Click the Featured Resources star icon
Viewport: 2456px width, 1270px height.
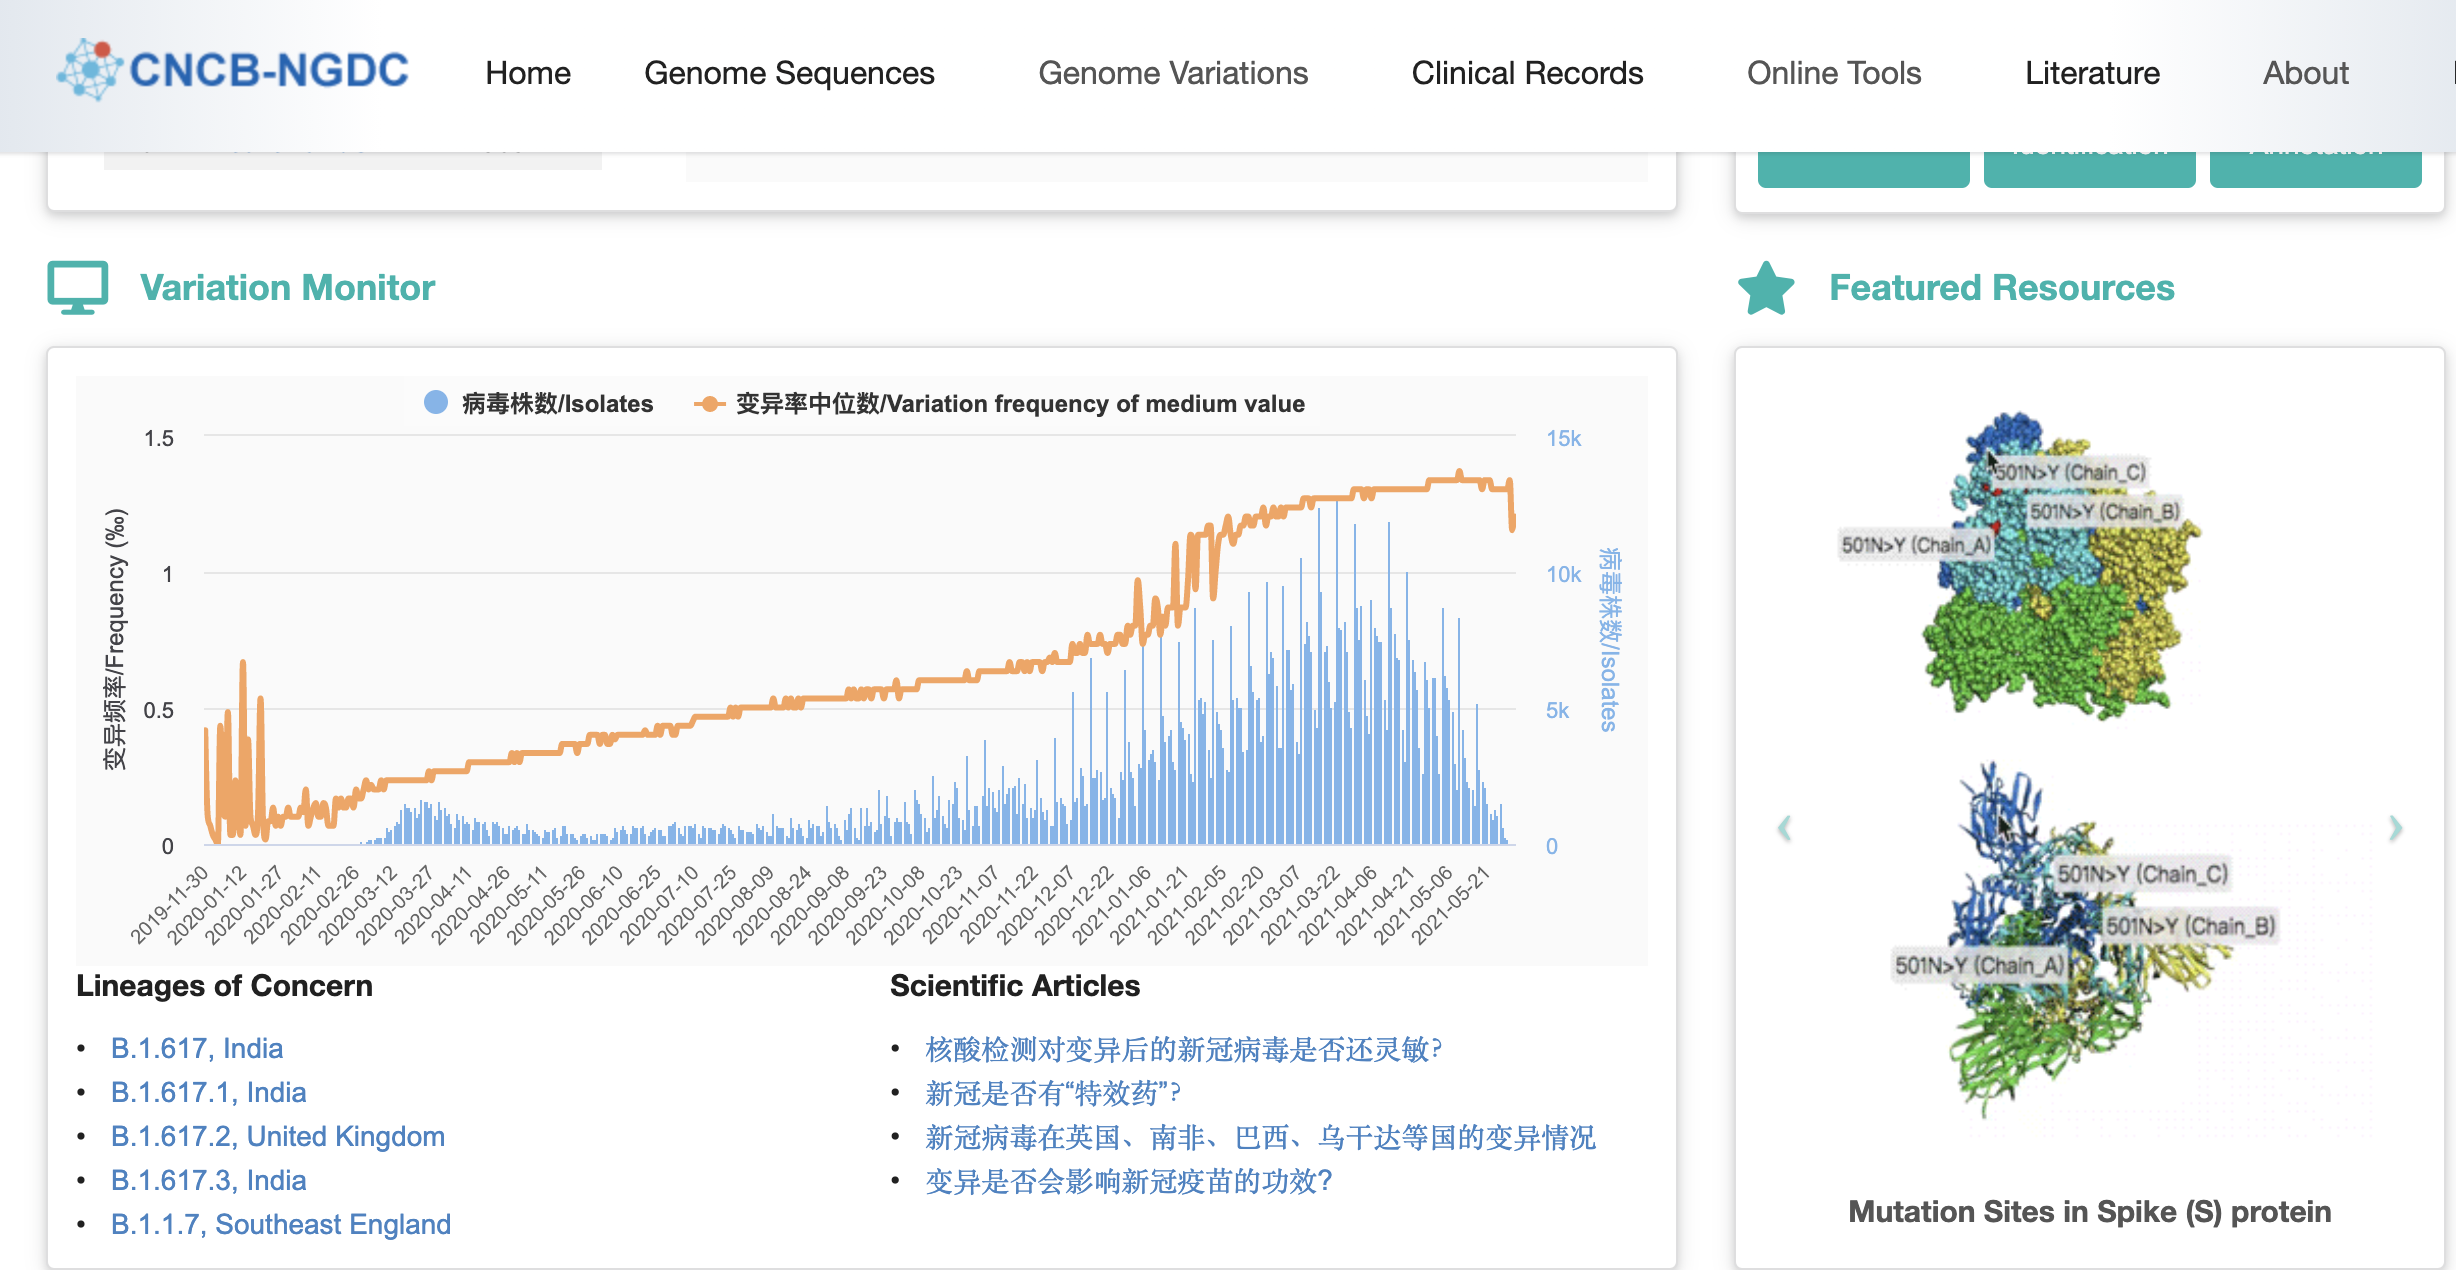tap(1766, 288)
